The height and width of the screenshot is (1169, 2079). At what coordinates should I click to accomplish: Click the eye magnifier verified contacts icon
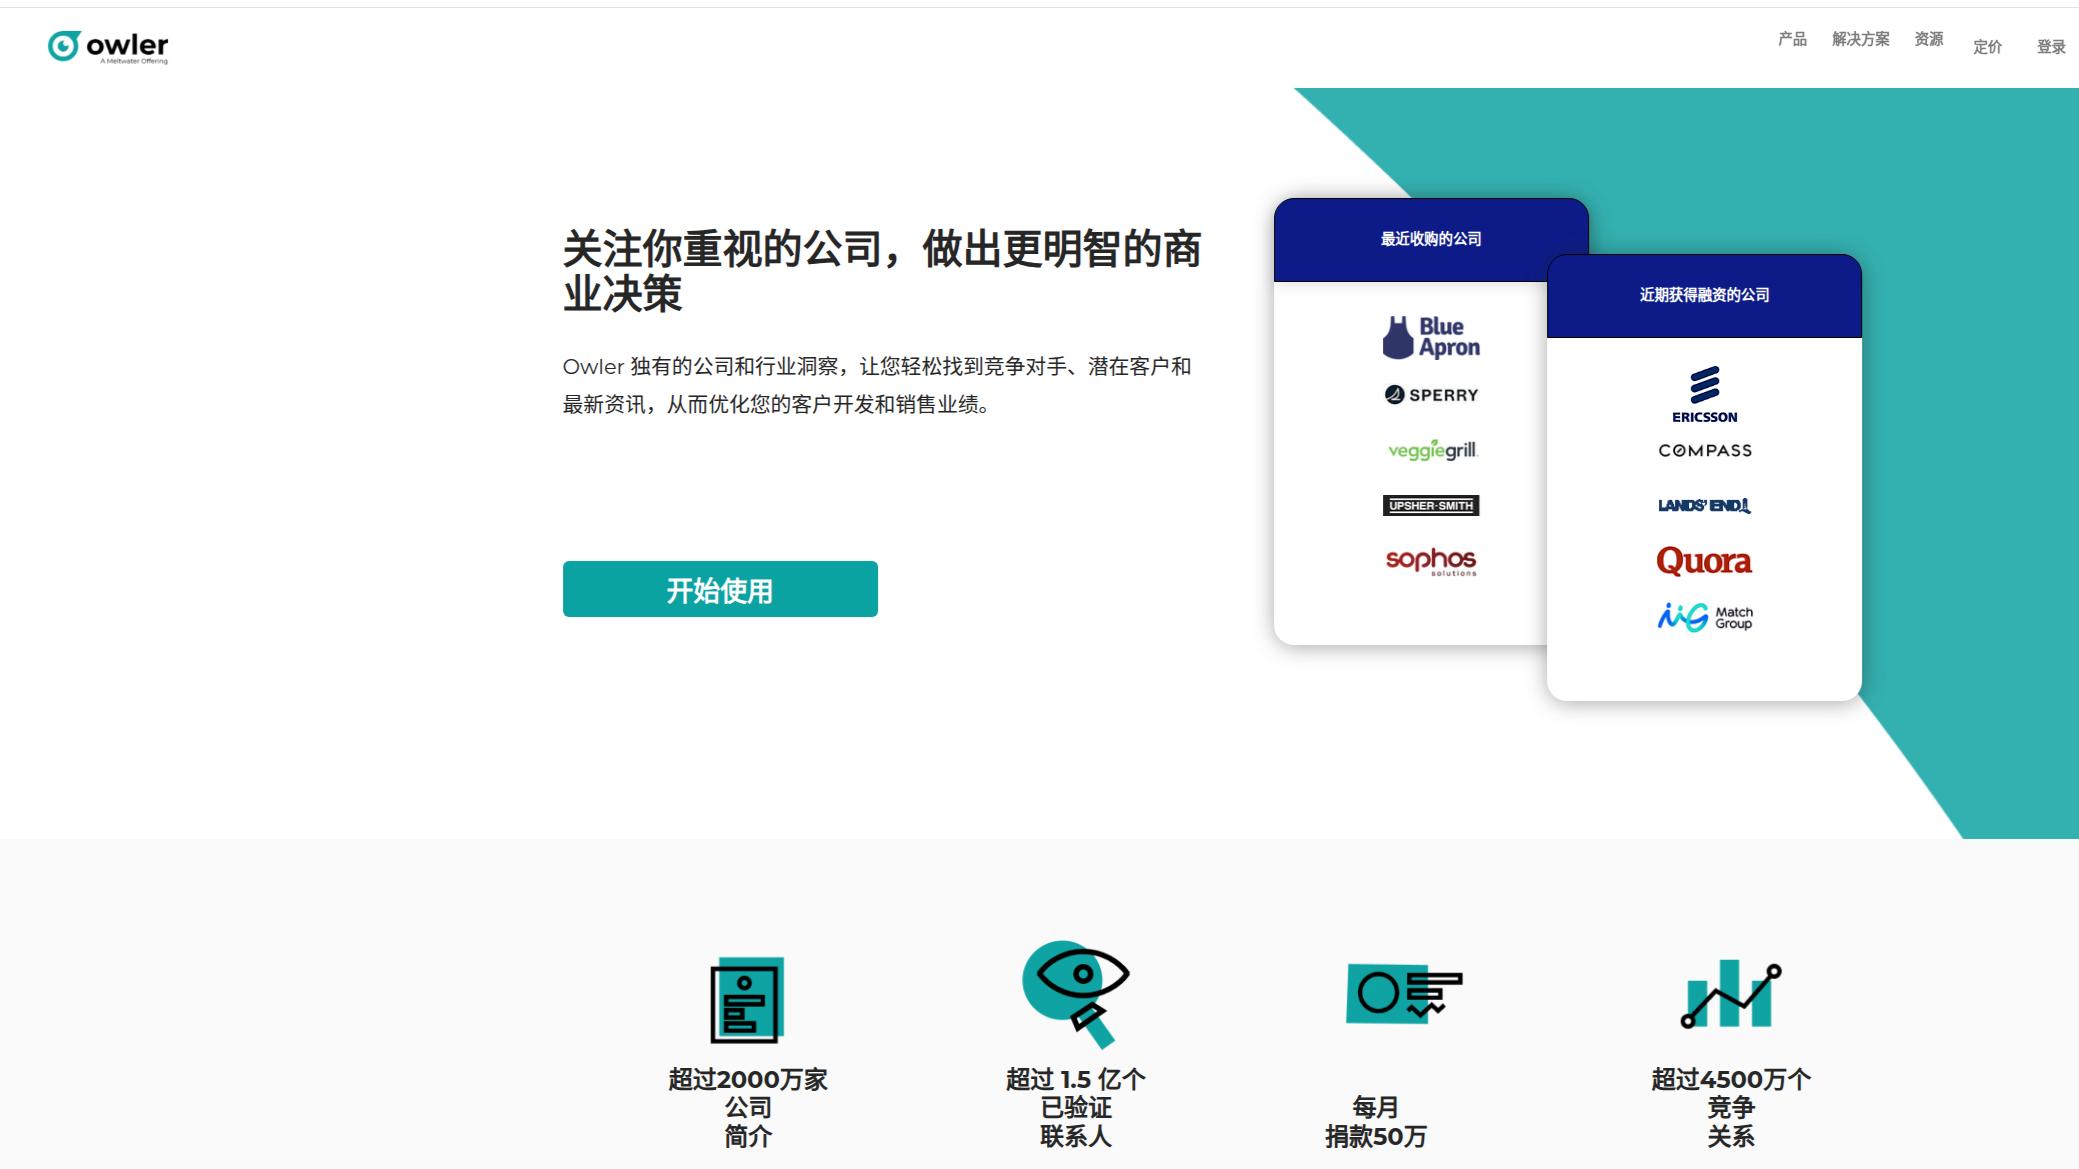click(1075, 994)
